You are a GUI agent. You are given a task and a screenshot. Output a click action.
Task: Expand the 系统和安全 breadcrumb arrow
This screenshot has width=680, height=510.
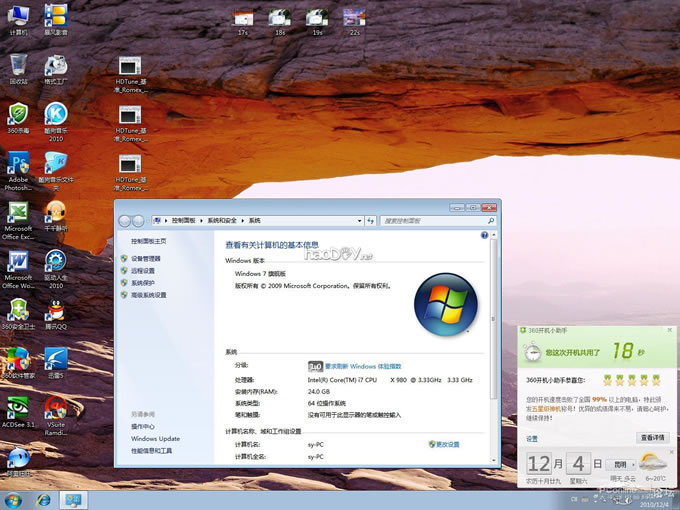click(242, 220)
